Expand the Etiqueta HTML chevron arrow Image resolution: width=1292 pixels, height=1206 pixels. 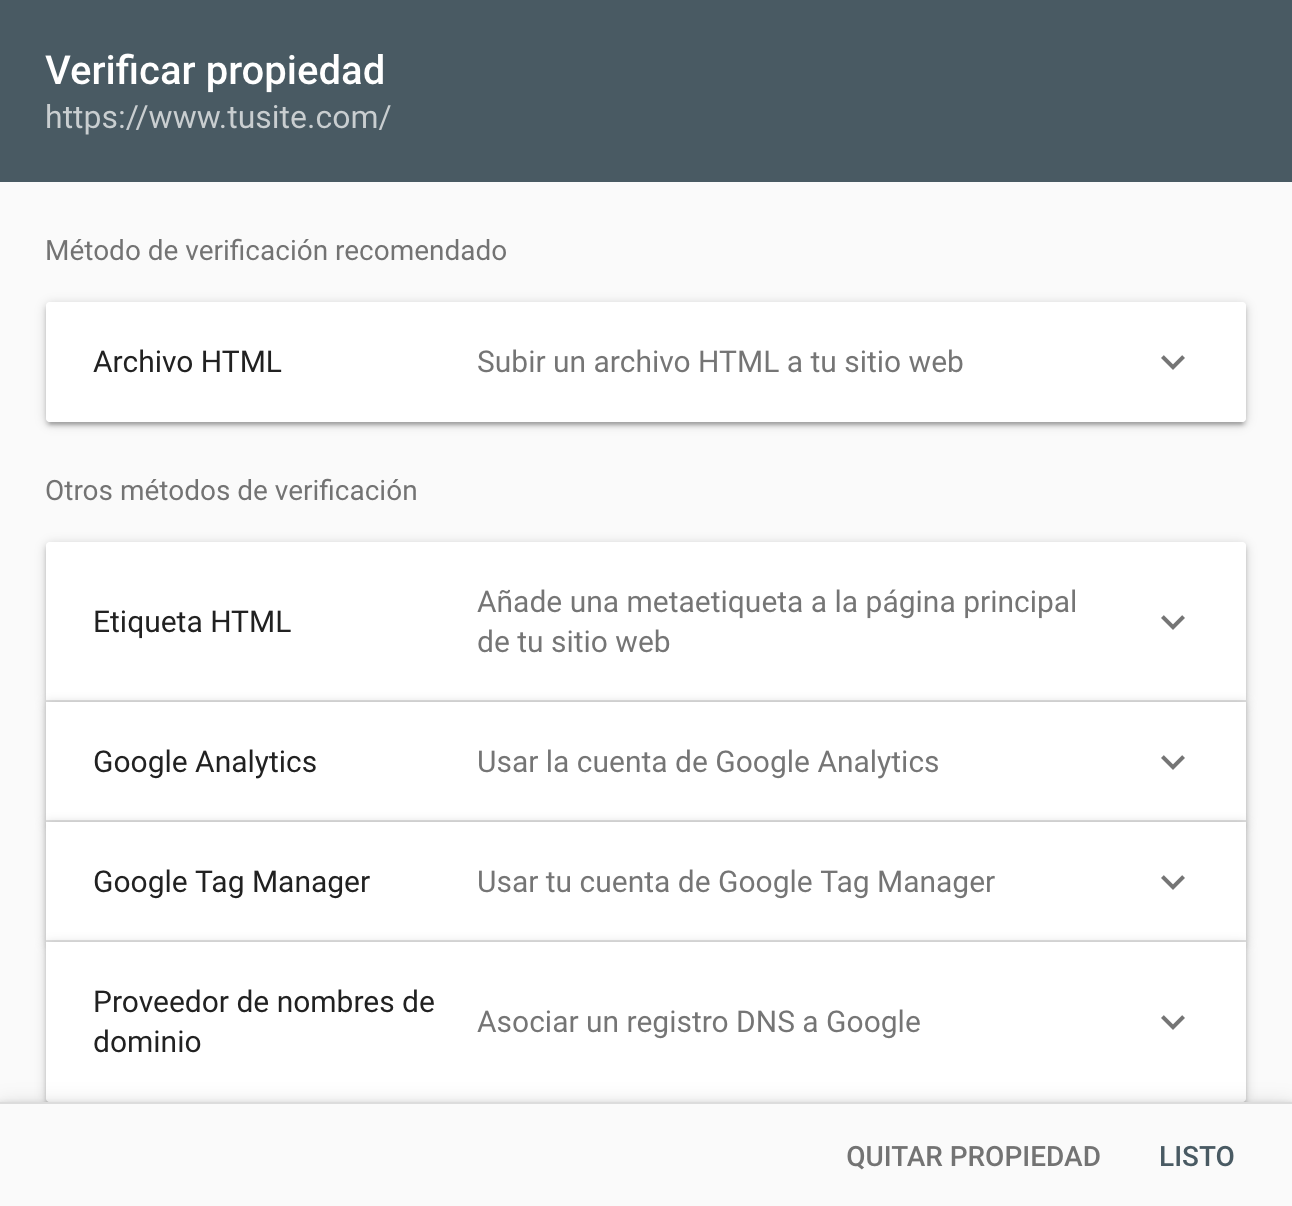click(x=1173, y=622)
